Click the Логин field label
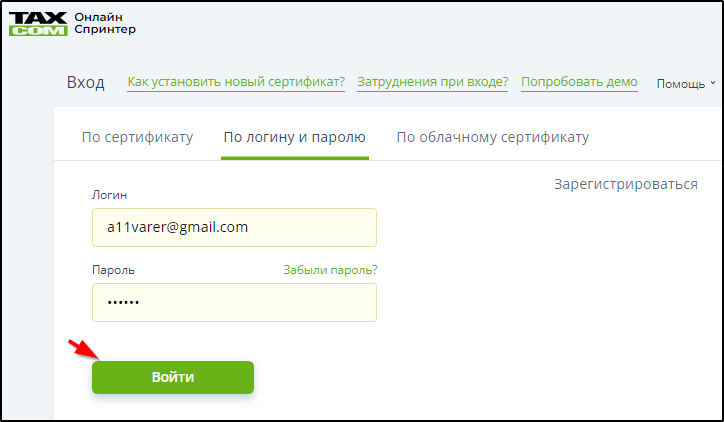Viewport: 724px width, 422px height. tap(109, 195)
